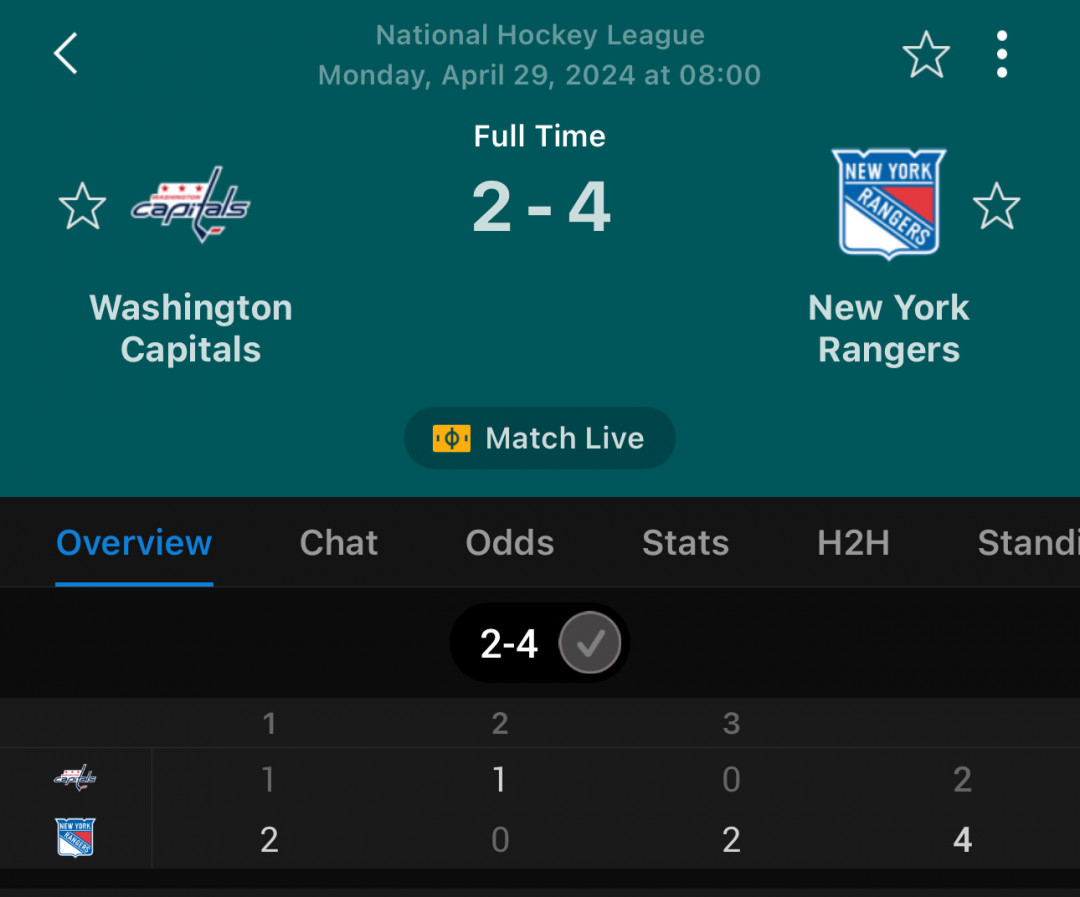Favorite this match with the top star

pos(926,54)
